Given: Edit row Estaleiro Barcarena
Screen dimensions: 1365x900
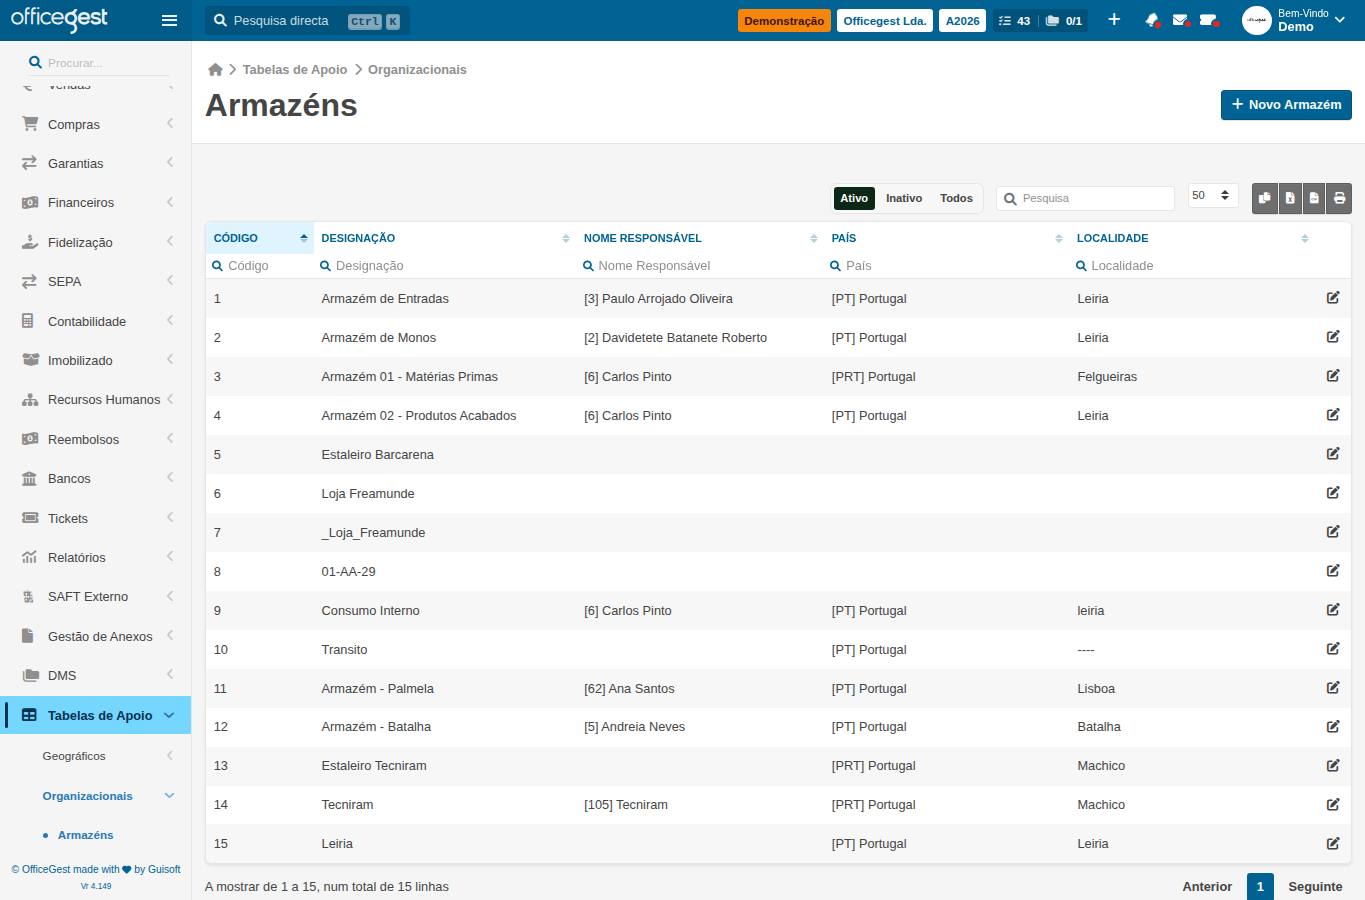Looking at the screenshot, I should [x=1333, y=454].
